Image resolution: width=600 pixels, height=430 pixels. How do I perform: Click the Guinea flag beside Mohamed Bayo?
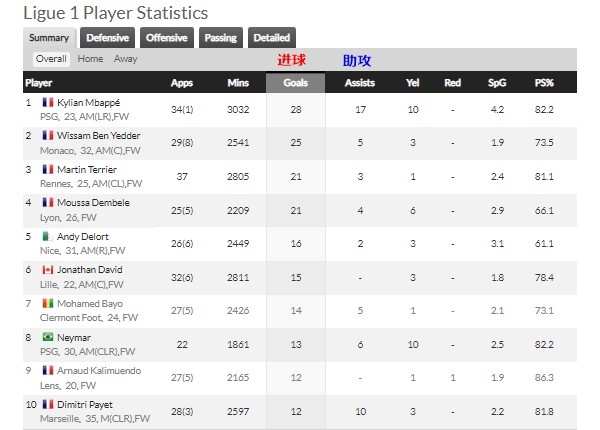tap(48, 303)
